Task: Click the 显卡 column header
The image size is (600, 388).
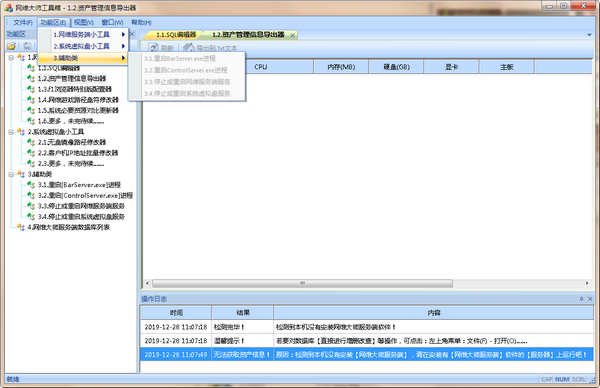Action: tap(452, 67)
